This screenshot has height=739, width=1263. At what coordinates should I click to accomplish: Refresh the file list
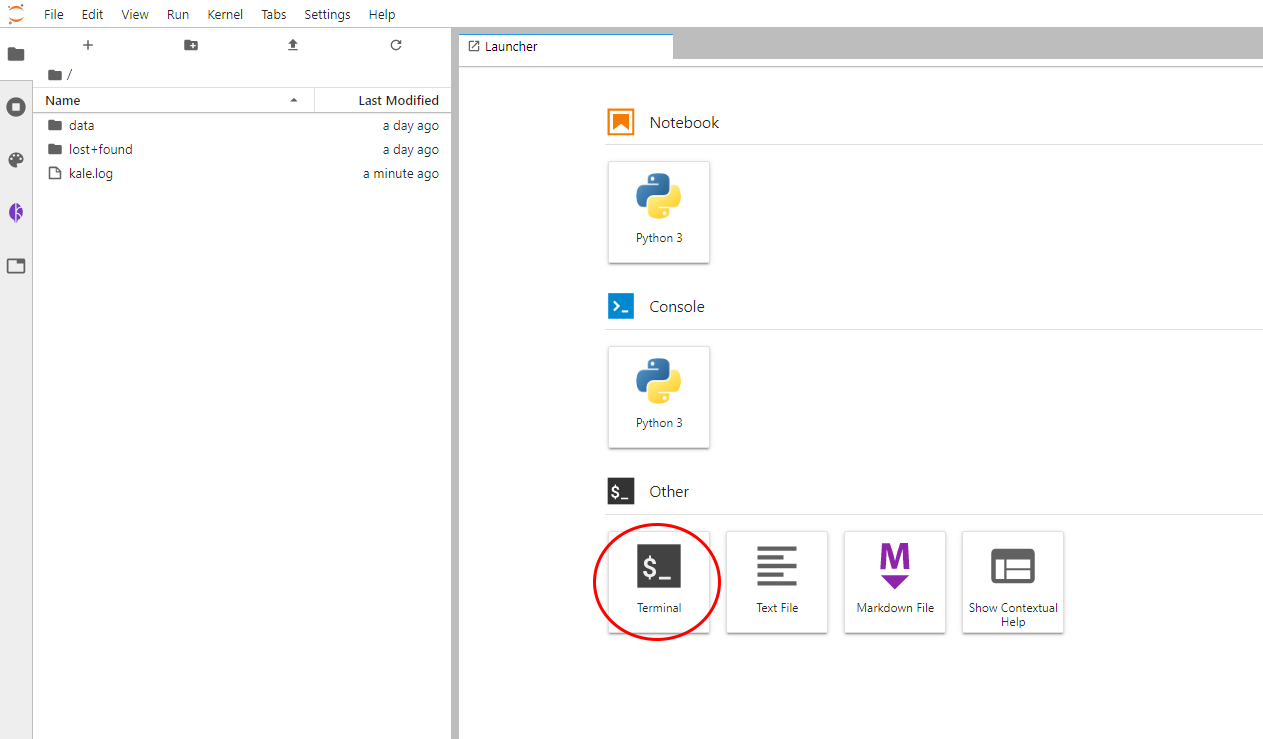tap(396, 45)
